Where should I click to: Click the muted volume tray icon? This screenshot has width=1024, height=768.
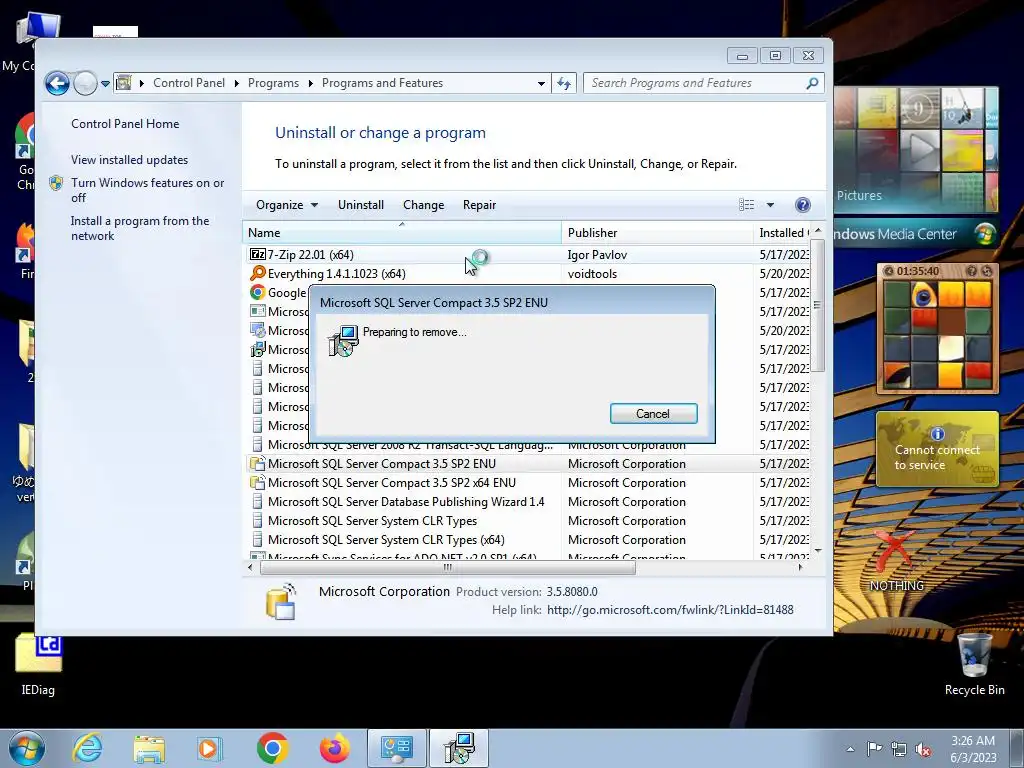click(923, 750)
